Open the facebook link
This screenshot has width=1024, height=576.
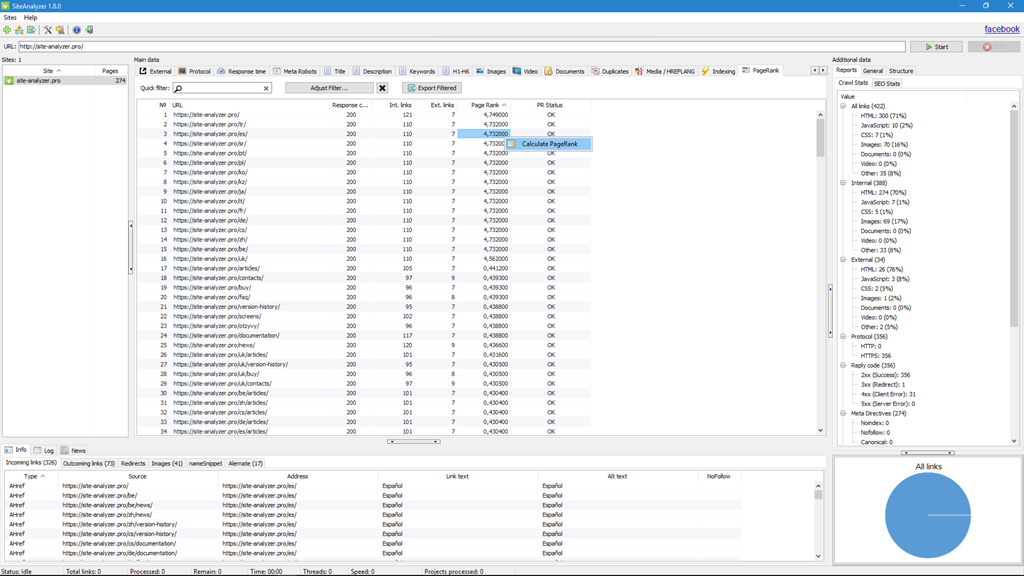coord(1002,29)
